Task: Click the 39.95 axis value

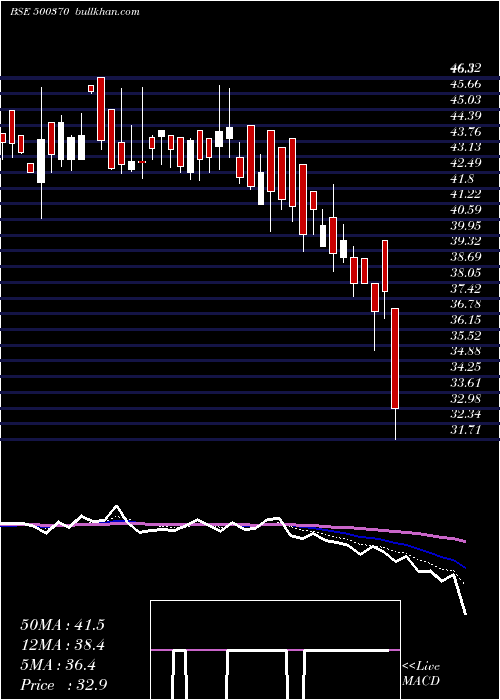Action: pyautogui.click(x=466, y=226)
